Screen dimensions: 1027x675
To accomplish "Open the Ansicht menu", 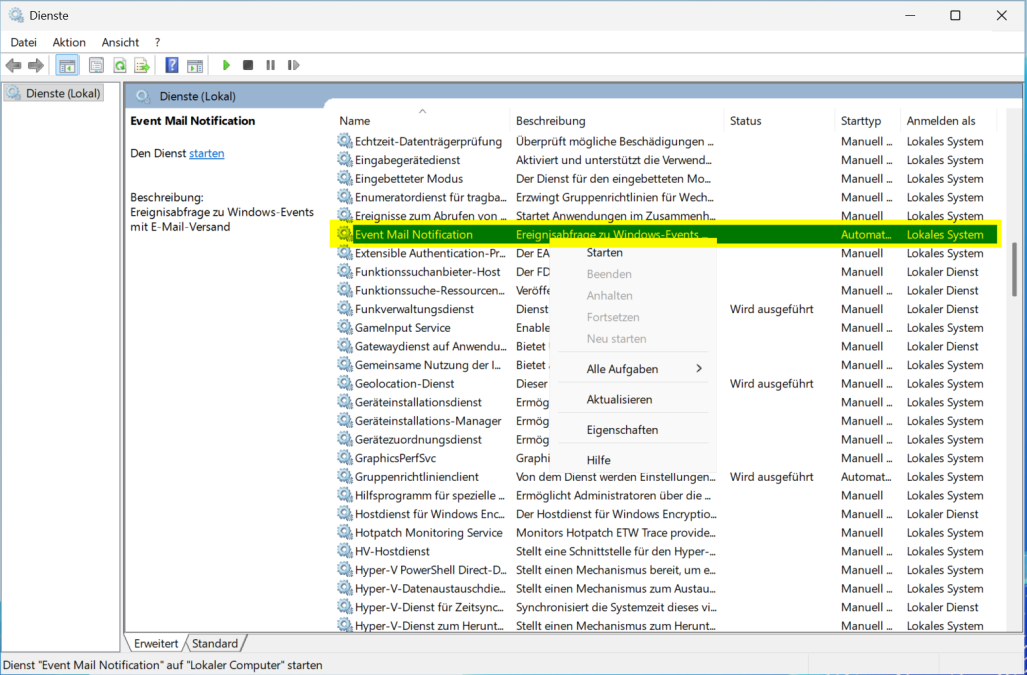I will coord(120,42).
